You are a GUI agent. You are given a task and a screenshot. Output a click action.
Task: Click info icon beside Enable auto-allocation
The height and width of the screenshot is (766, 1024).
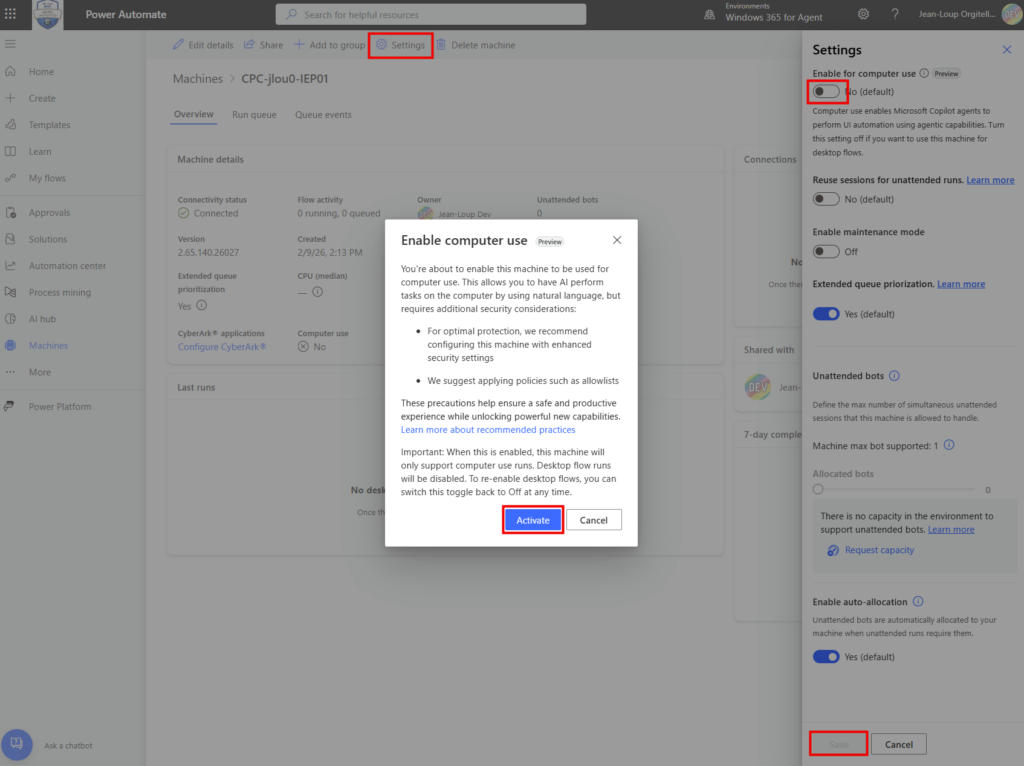917,602
